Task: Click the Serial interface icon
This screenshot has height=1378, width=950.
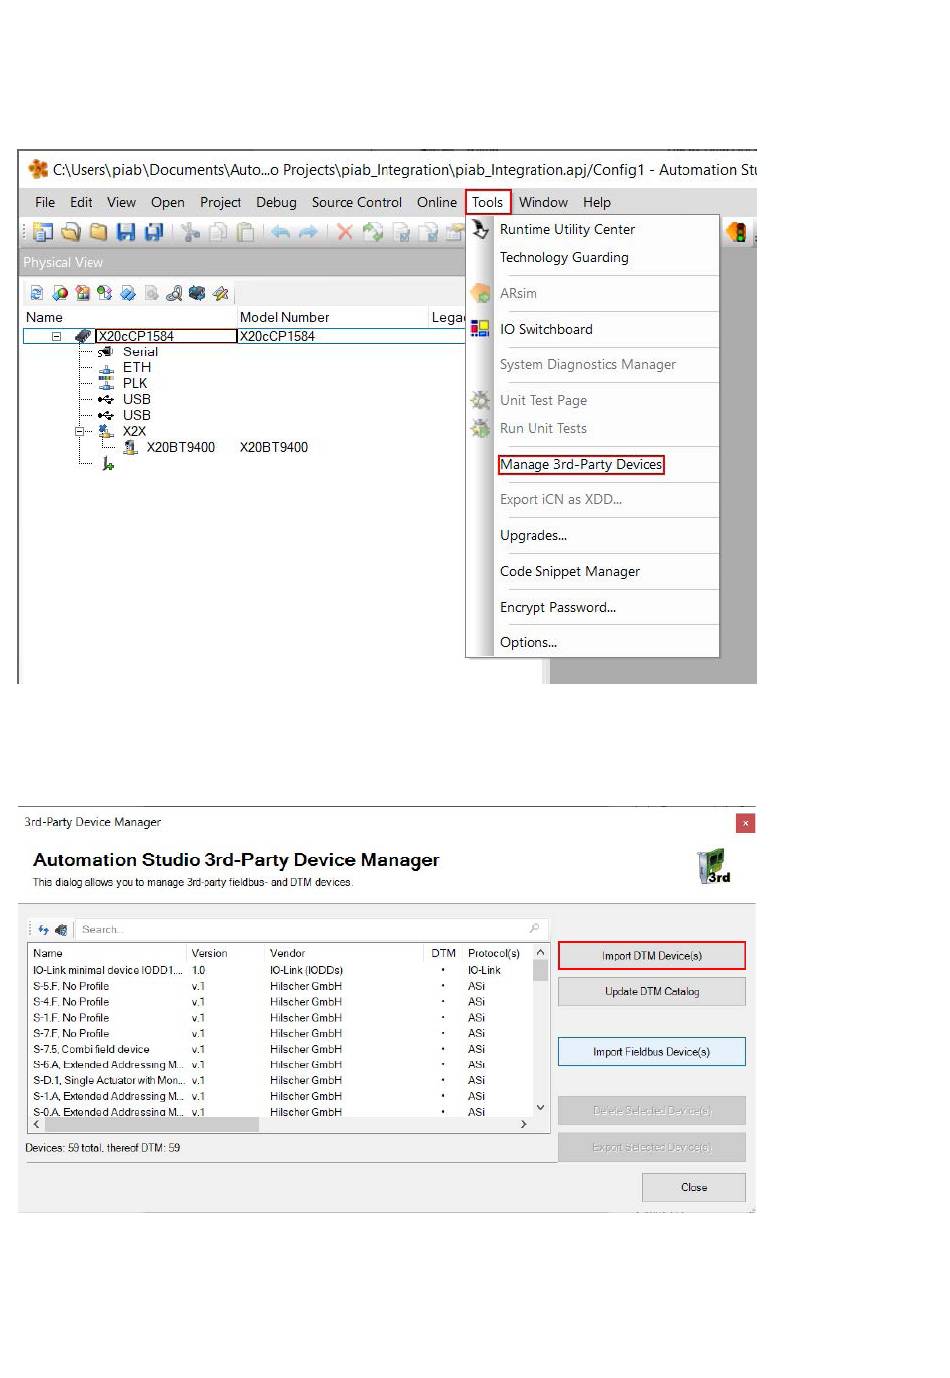Action: coord(105,352)
